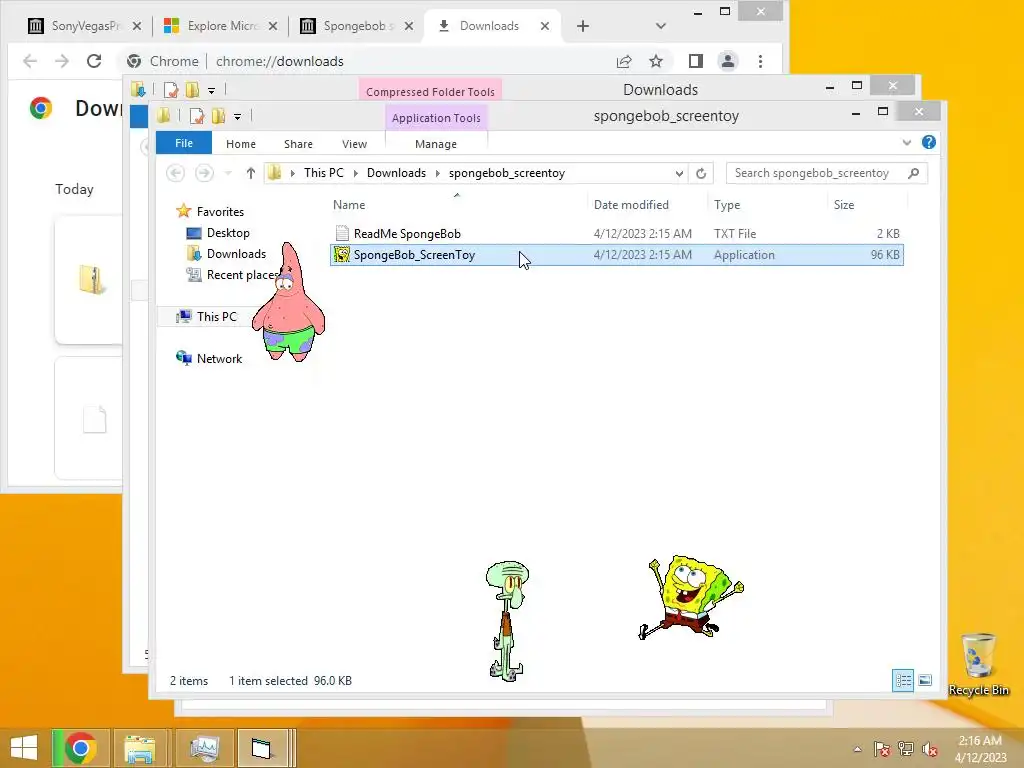1024x768 pixels.
Task: Select Compressed Folder Tools tab in Downloads window
Action: (x=430, y=91)
